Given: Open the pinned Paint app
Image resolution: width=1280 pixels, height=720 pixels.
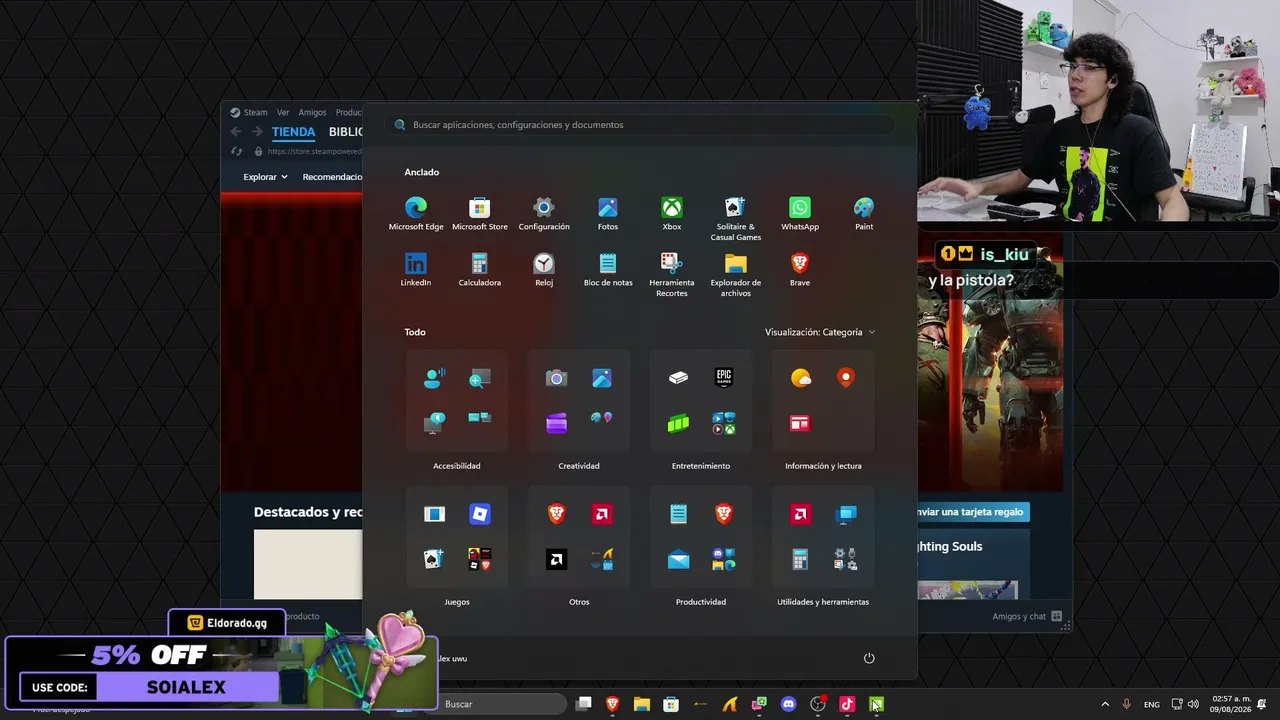Looking at the screenshot, I should (x=864, y=214).
